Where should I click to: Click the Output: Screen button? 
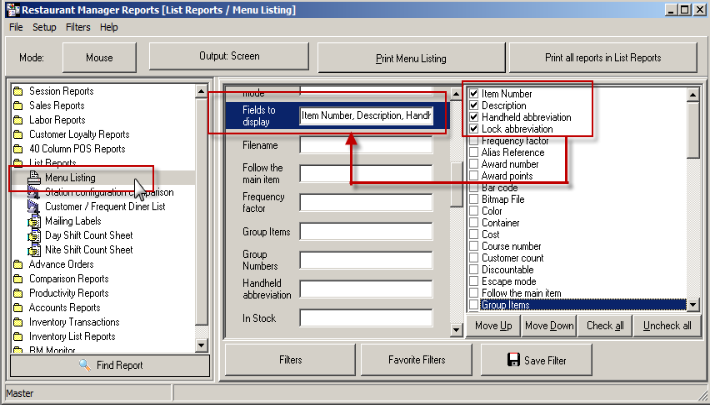pyautogui.click(x=229, y=56)
